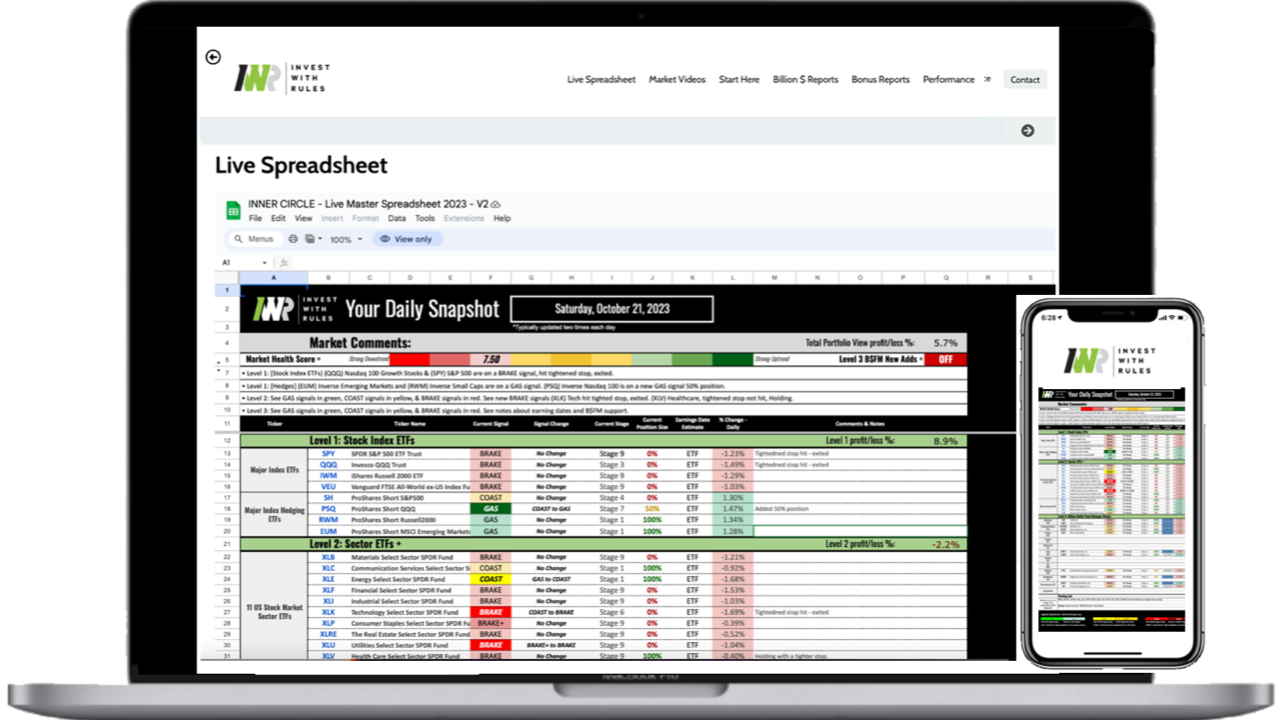Click the Market Health Score 7.50 cell
Screen dimensions: 1280x720
(490, 359)
